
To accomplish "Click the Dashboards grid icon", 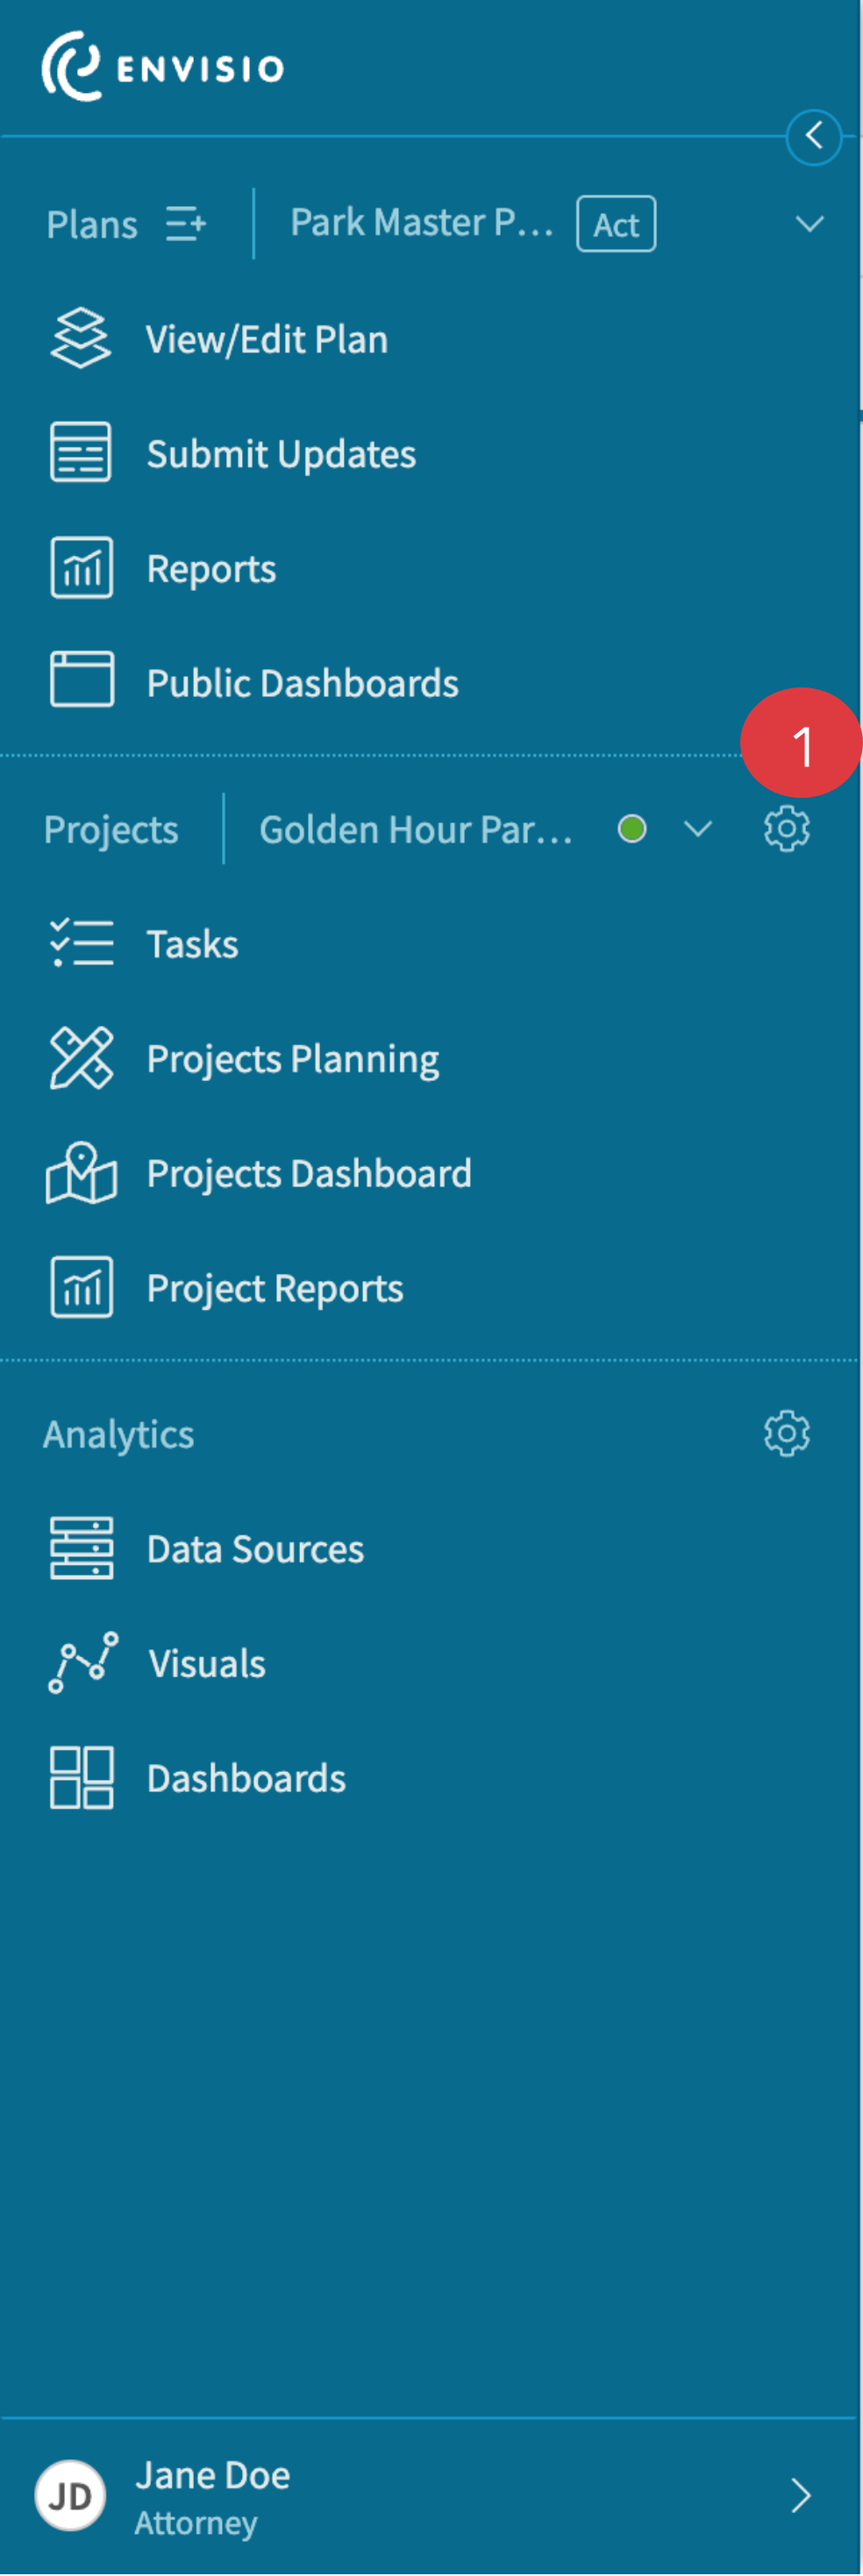I will pos(81,1777).
